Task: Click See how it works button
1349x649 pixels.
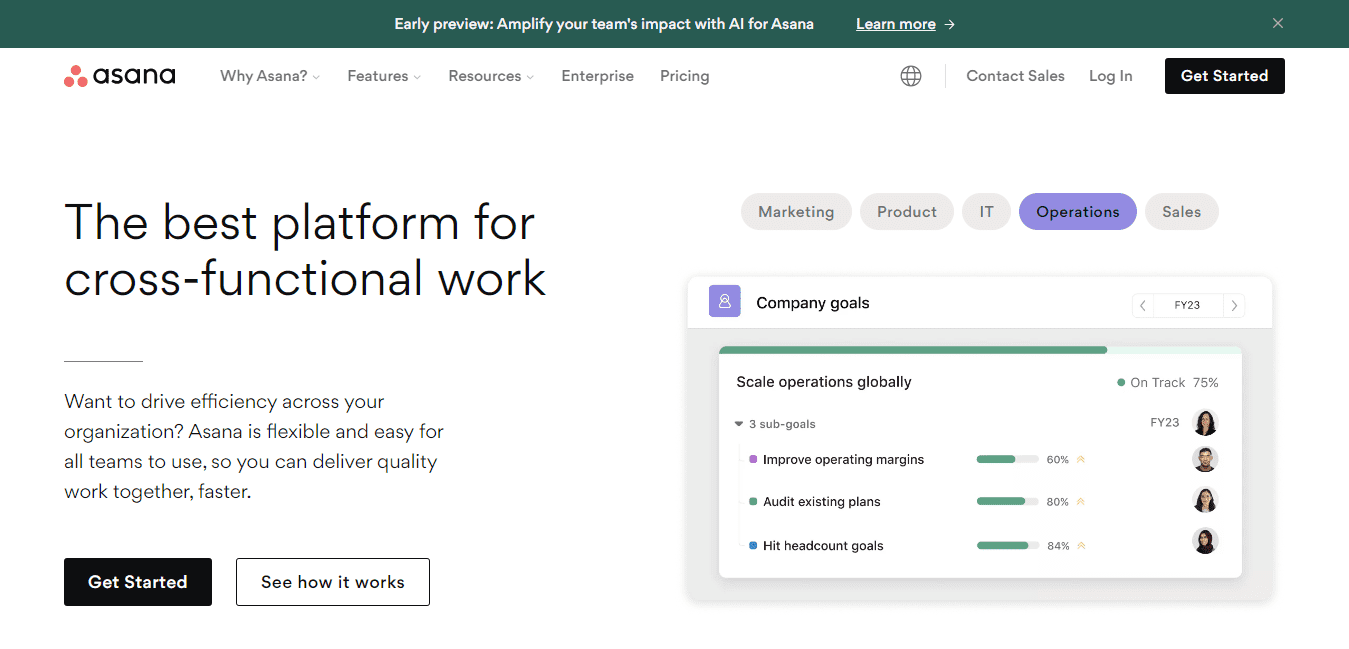Action: [333, 582]
